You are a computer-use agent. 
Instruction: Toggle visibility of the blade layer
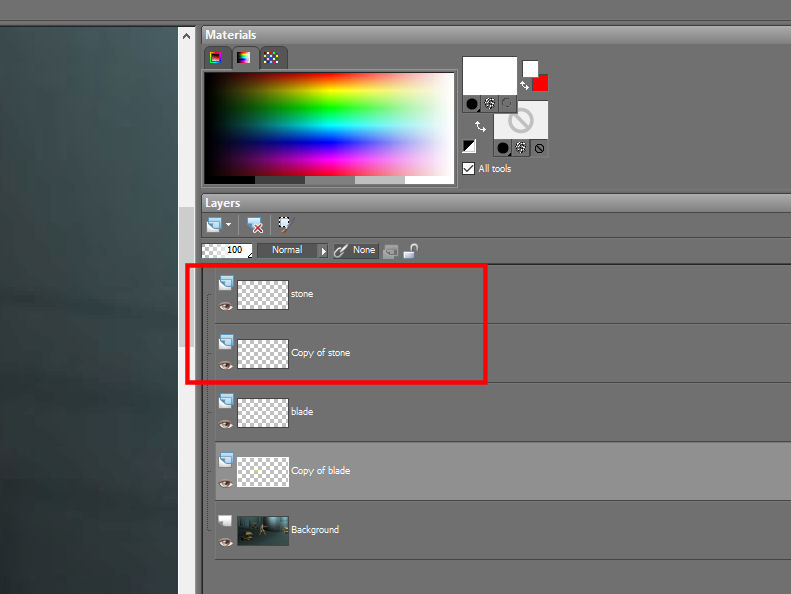click(225, 424)
